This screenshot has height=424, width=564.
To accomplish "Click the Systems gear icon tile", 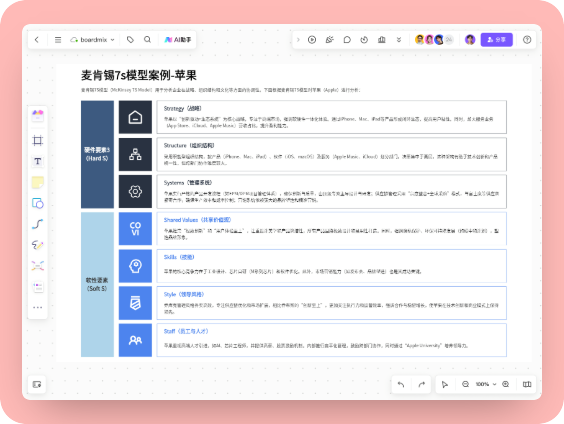I will pos(135,192).
